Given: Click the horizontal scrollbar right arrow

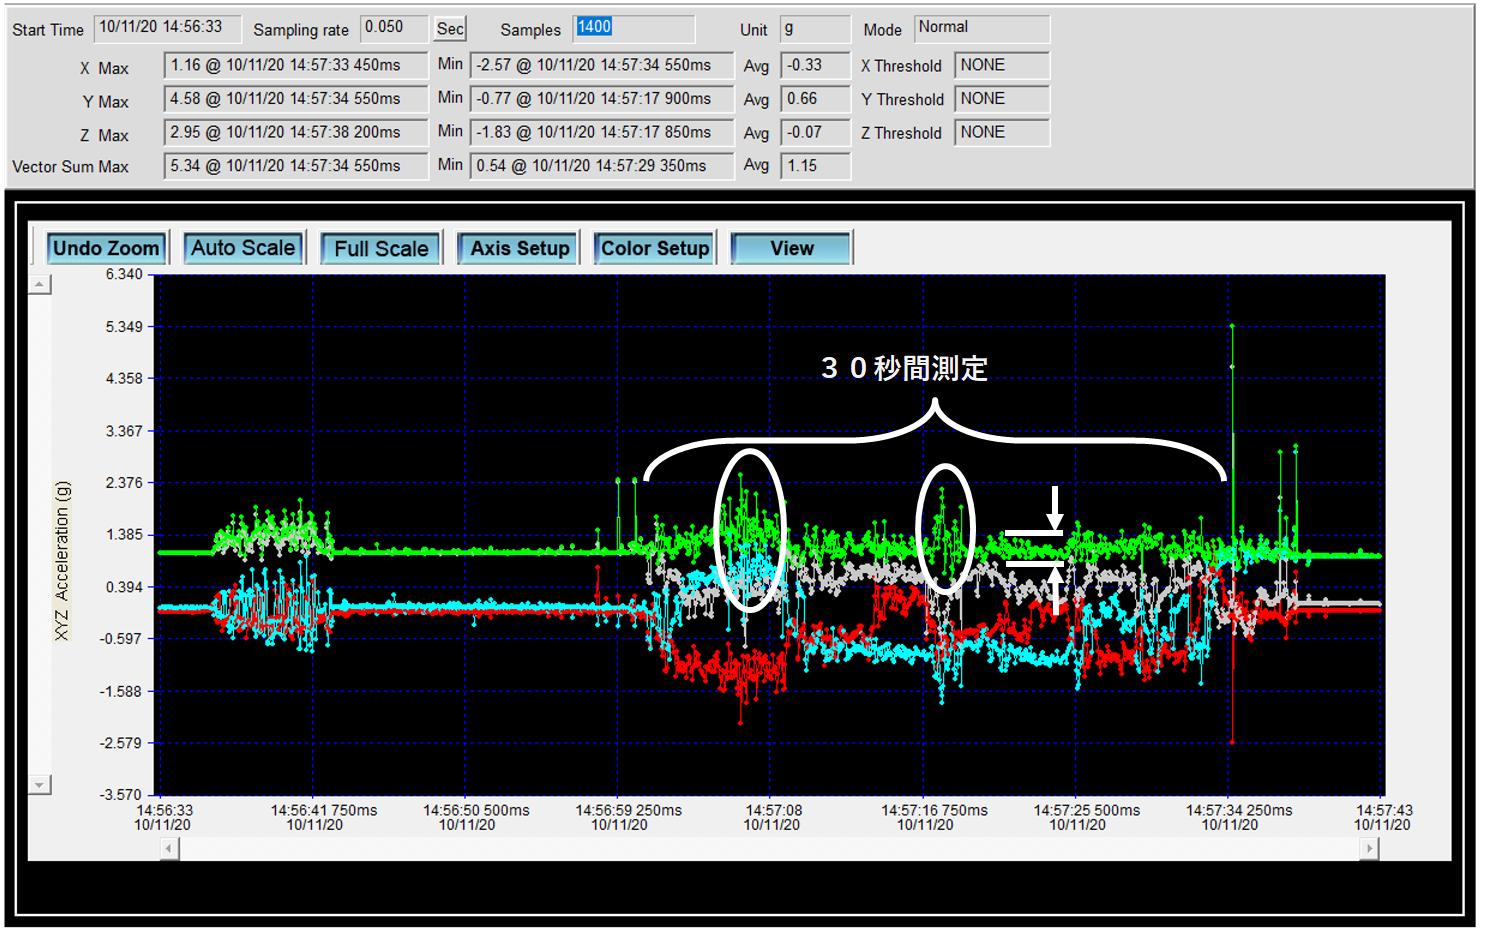Looking at the screenshot, I should coord(1369,849).
